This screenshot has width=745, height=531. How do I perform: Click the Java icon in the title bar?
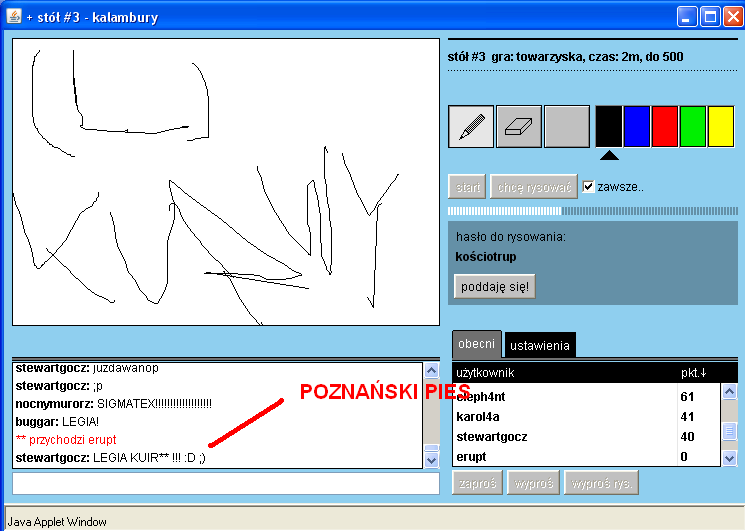click(14, 17)
